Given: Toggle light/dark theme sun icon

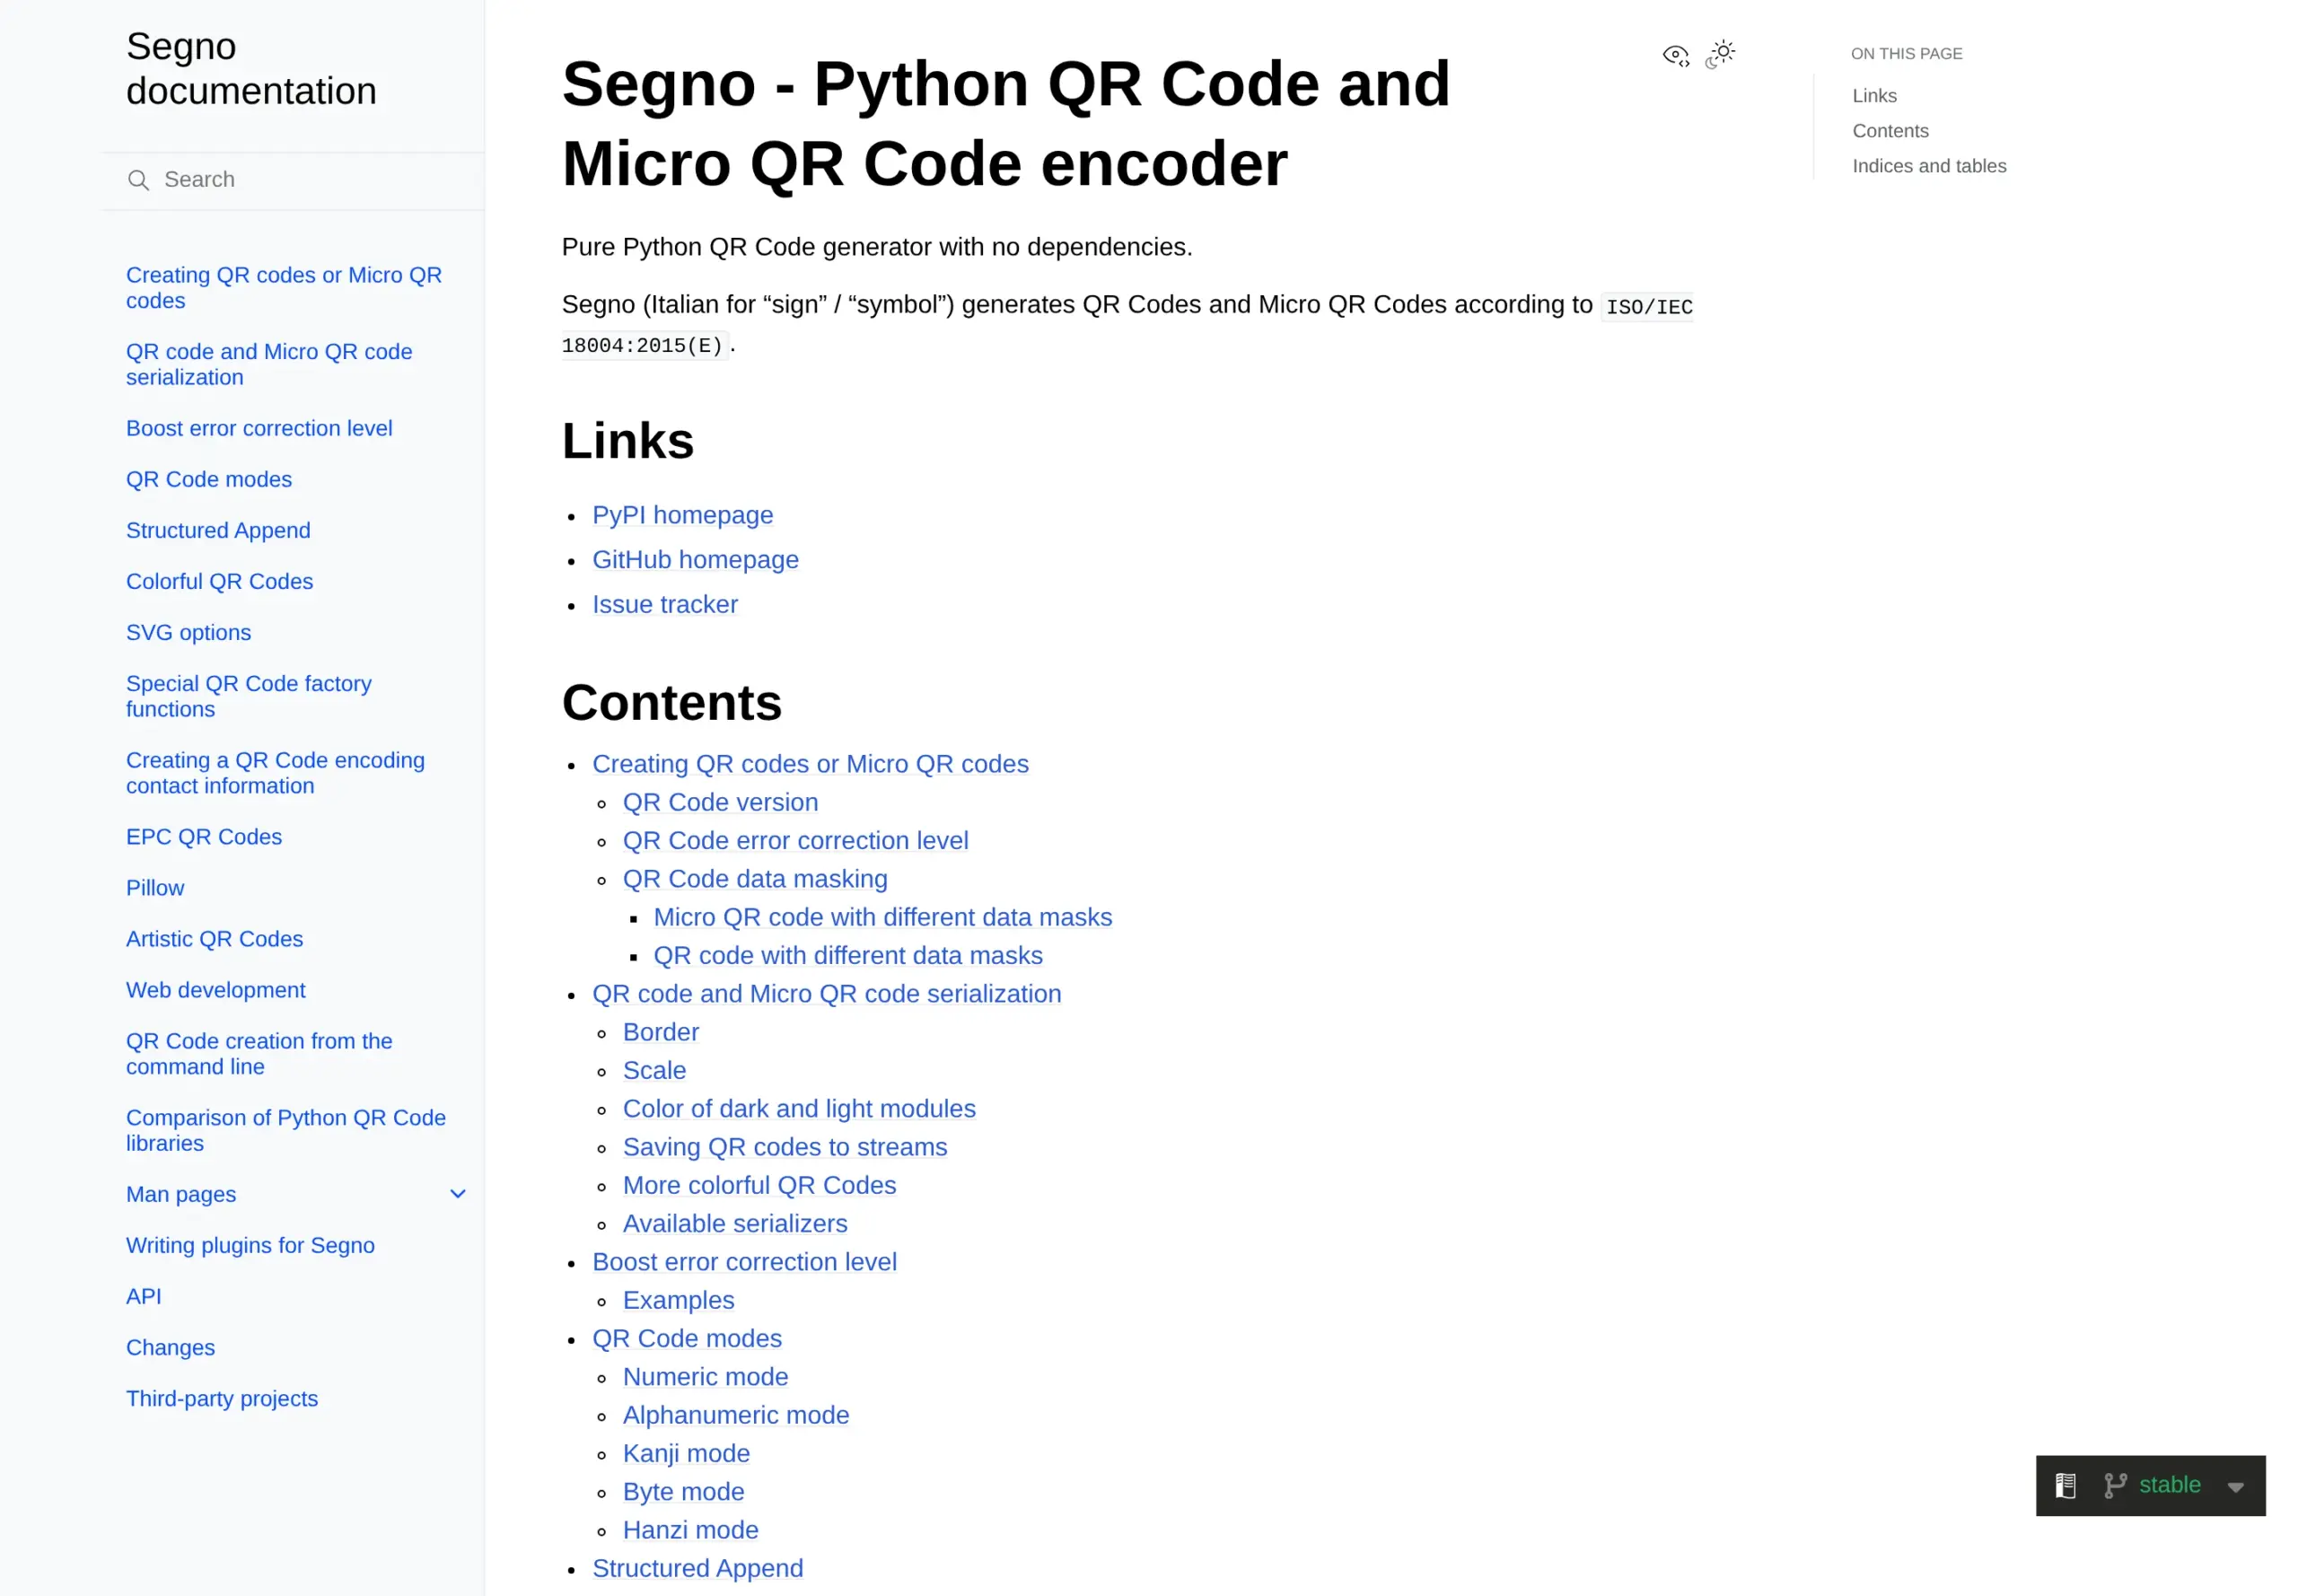Looking at the screenshot, I should (1720, 53).
